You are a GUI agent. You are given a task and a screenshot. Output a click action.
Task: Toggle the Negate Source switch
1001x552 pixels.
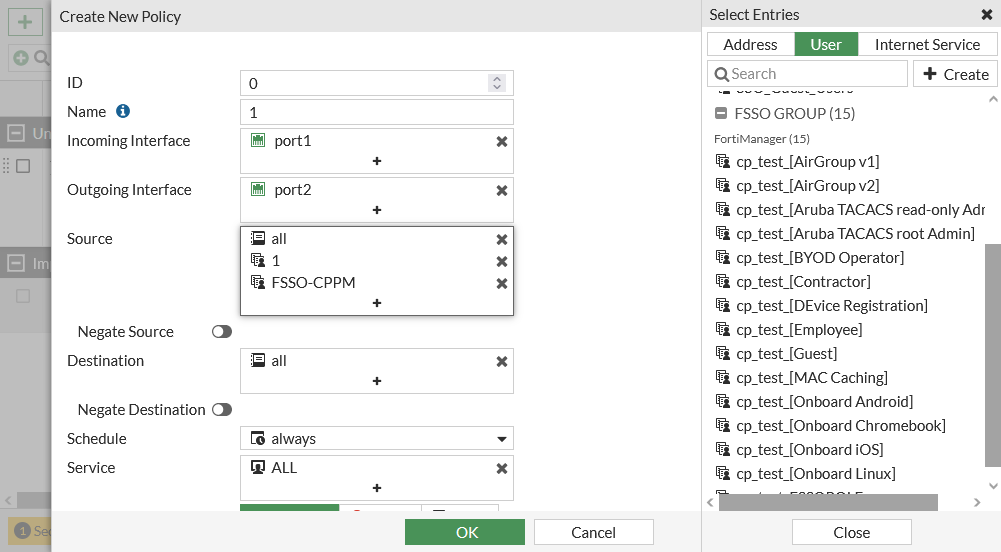[x=222, y=332]
